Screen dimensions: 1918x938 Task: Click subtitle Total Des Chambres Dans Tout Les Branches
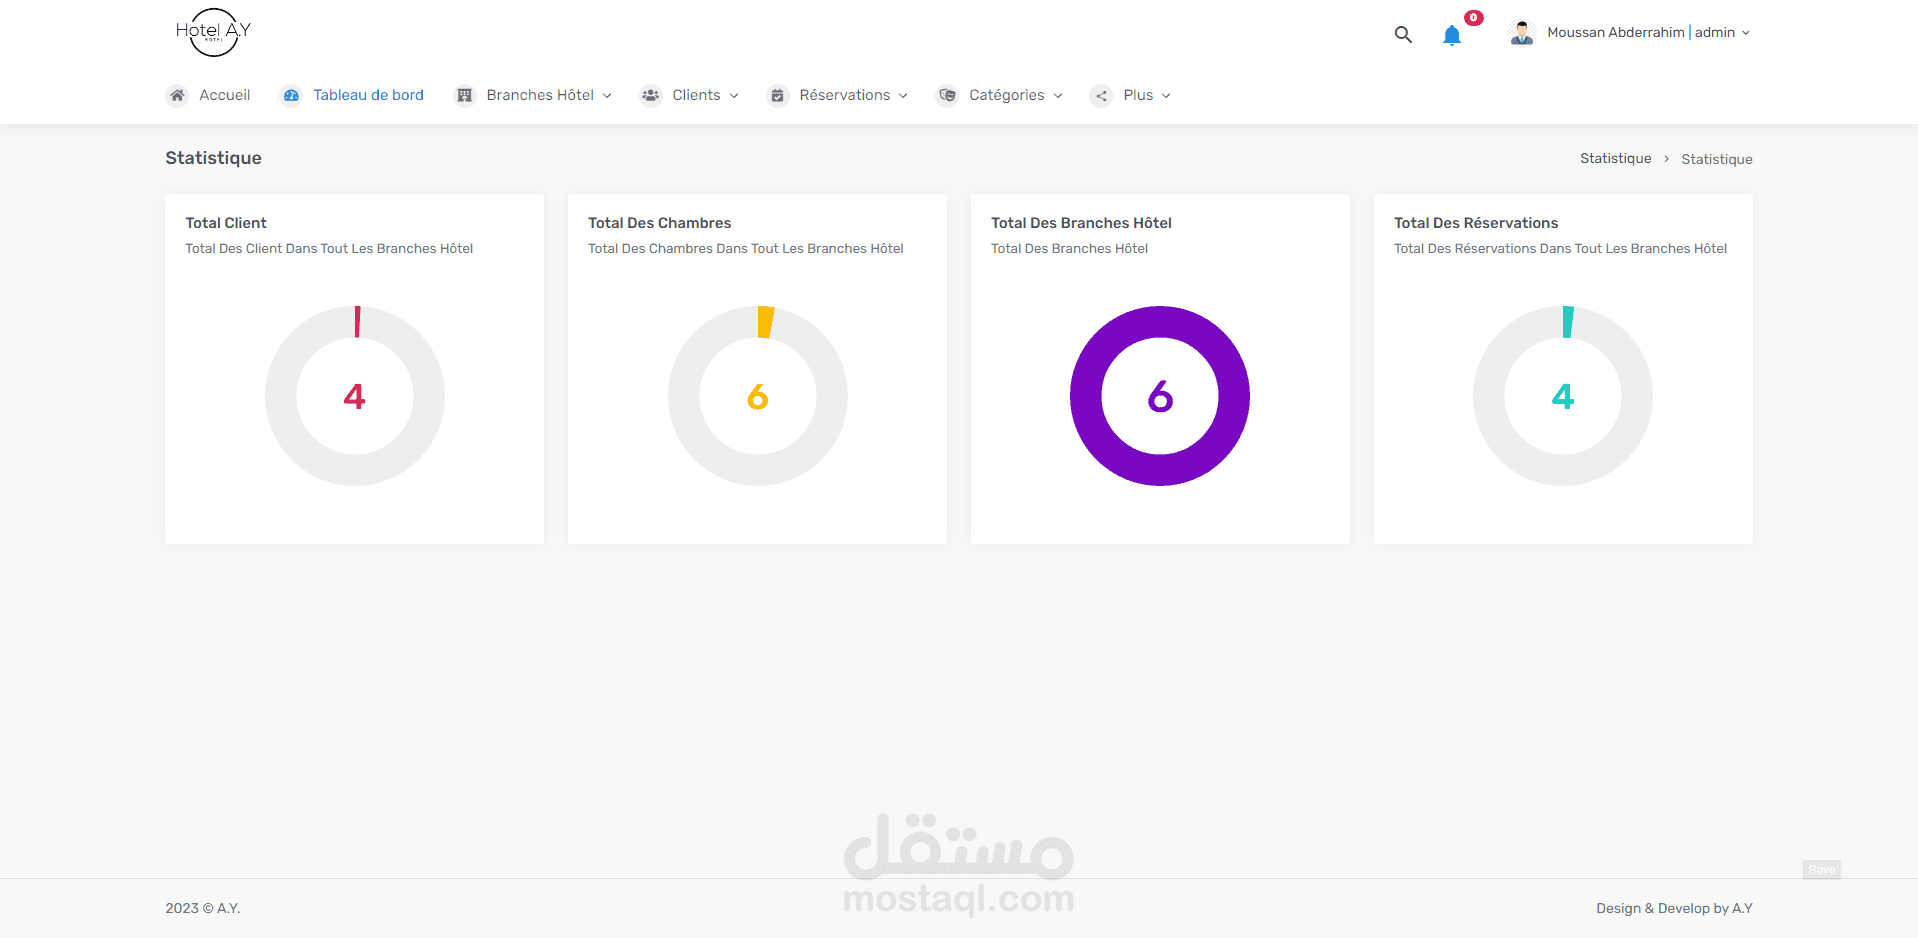pyautogui.click(x=746, y=248)
